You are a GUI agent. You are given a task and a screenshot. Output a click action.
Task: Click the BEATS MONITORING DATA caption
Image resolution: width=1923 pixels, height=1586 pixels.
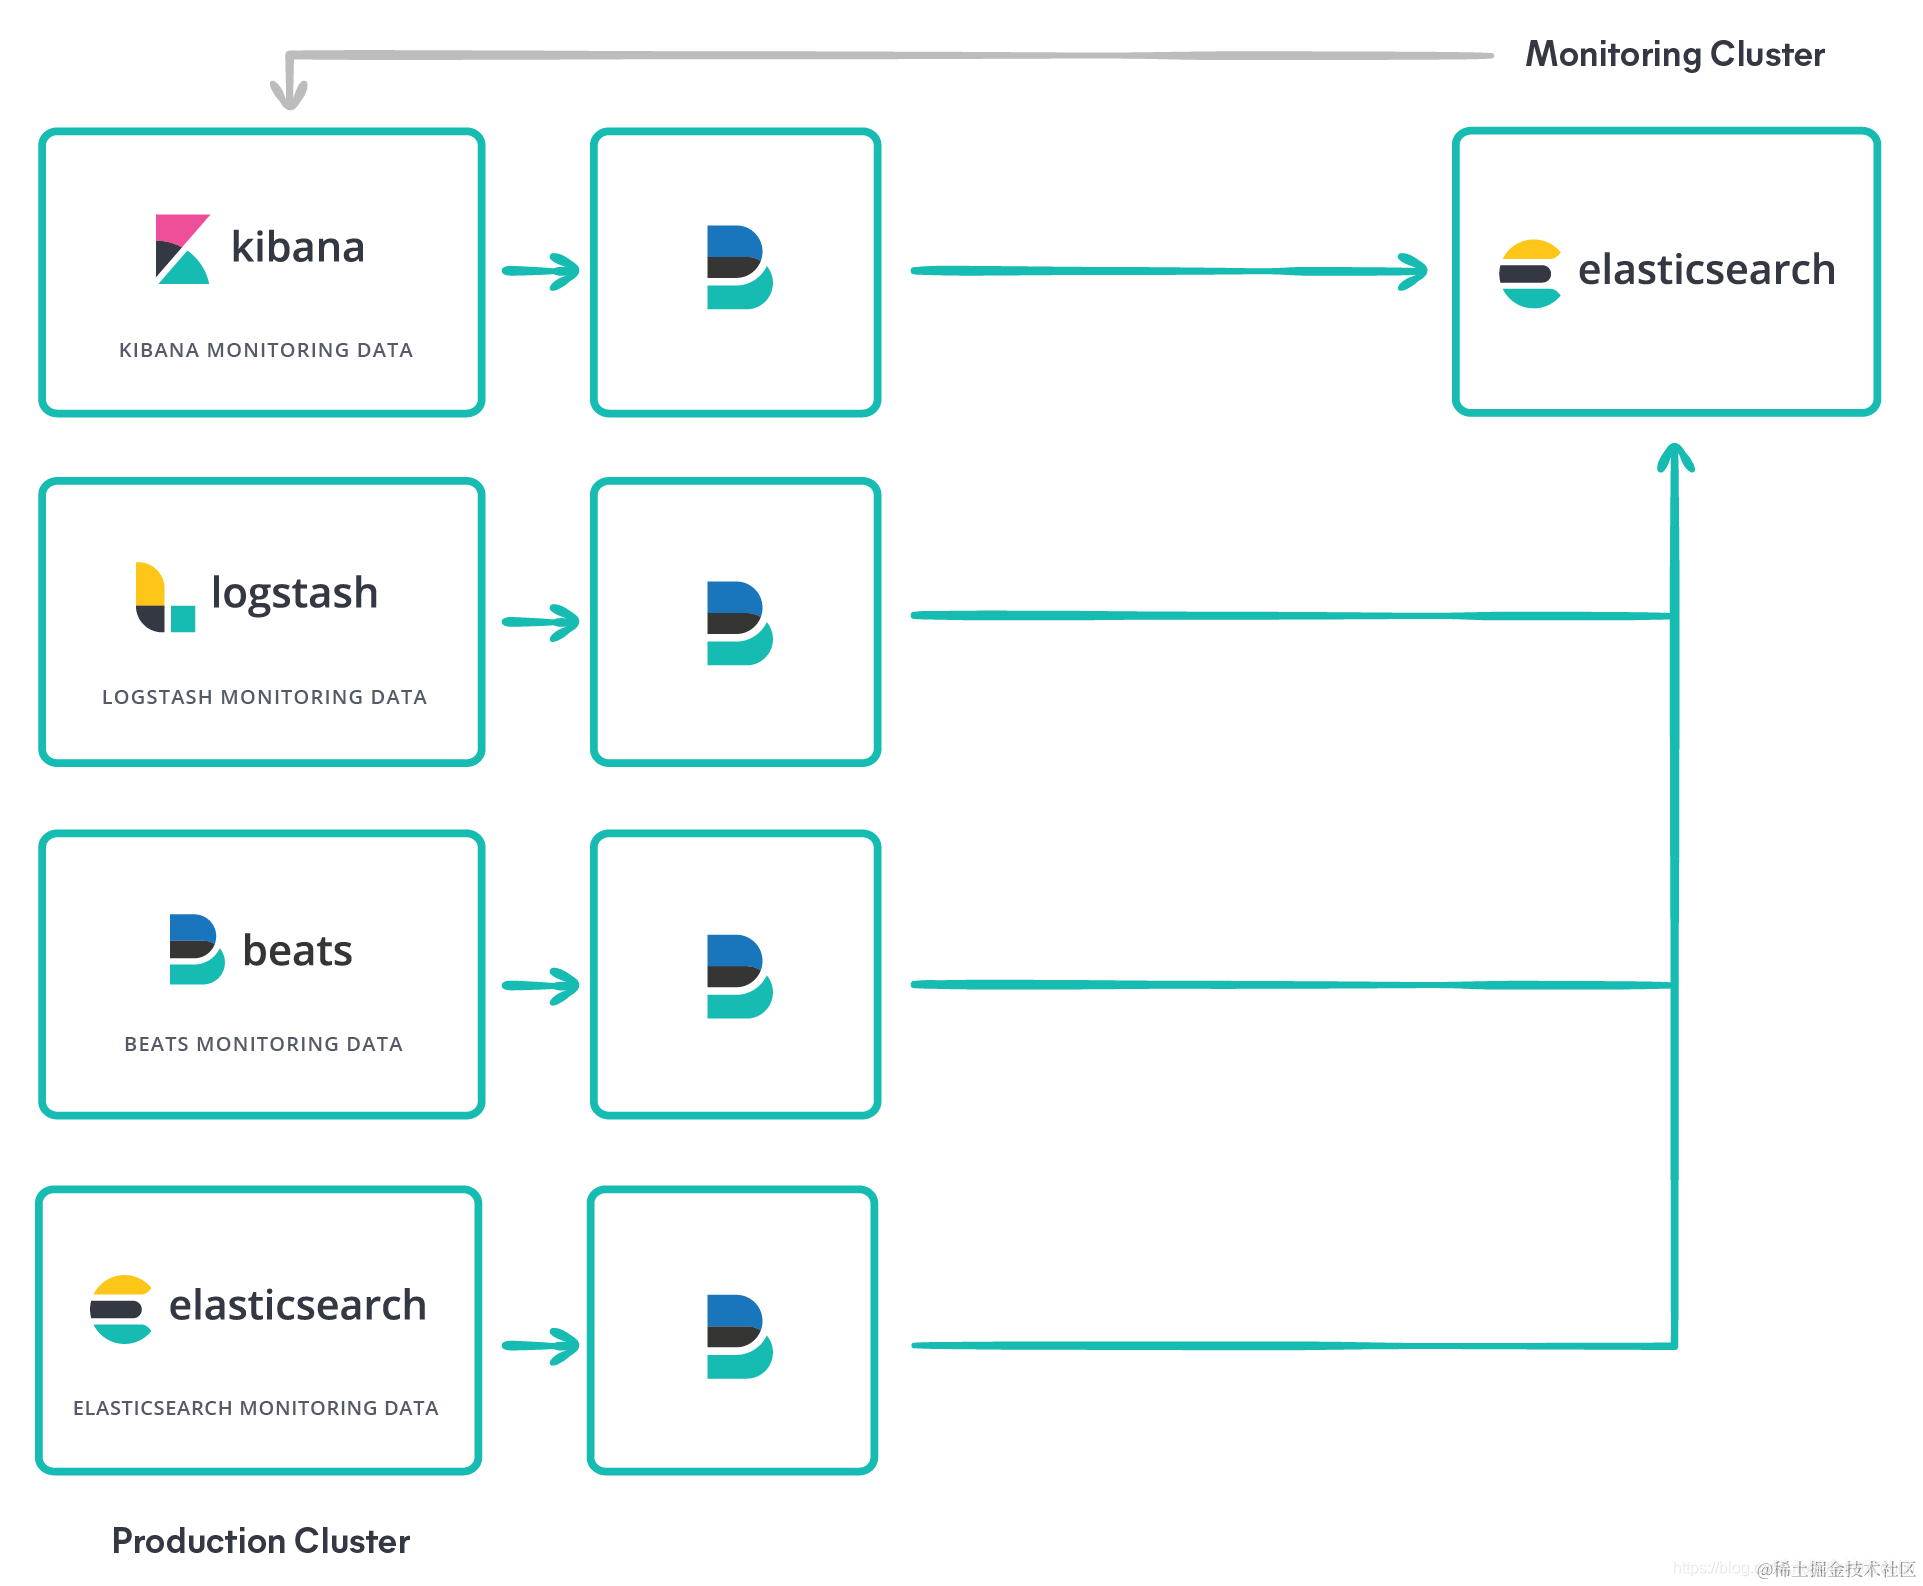click(x=263, y=1044)
